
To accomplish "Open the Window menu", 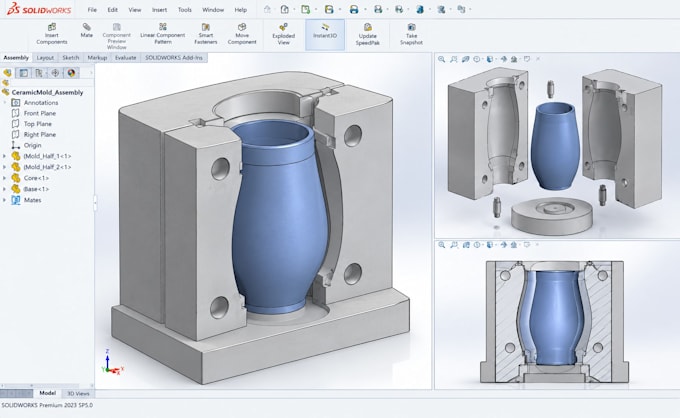I will 213,10.
